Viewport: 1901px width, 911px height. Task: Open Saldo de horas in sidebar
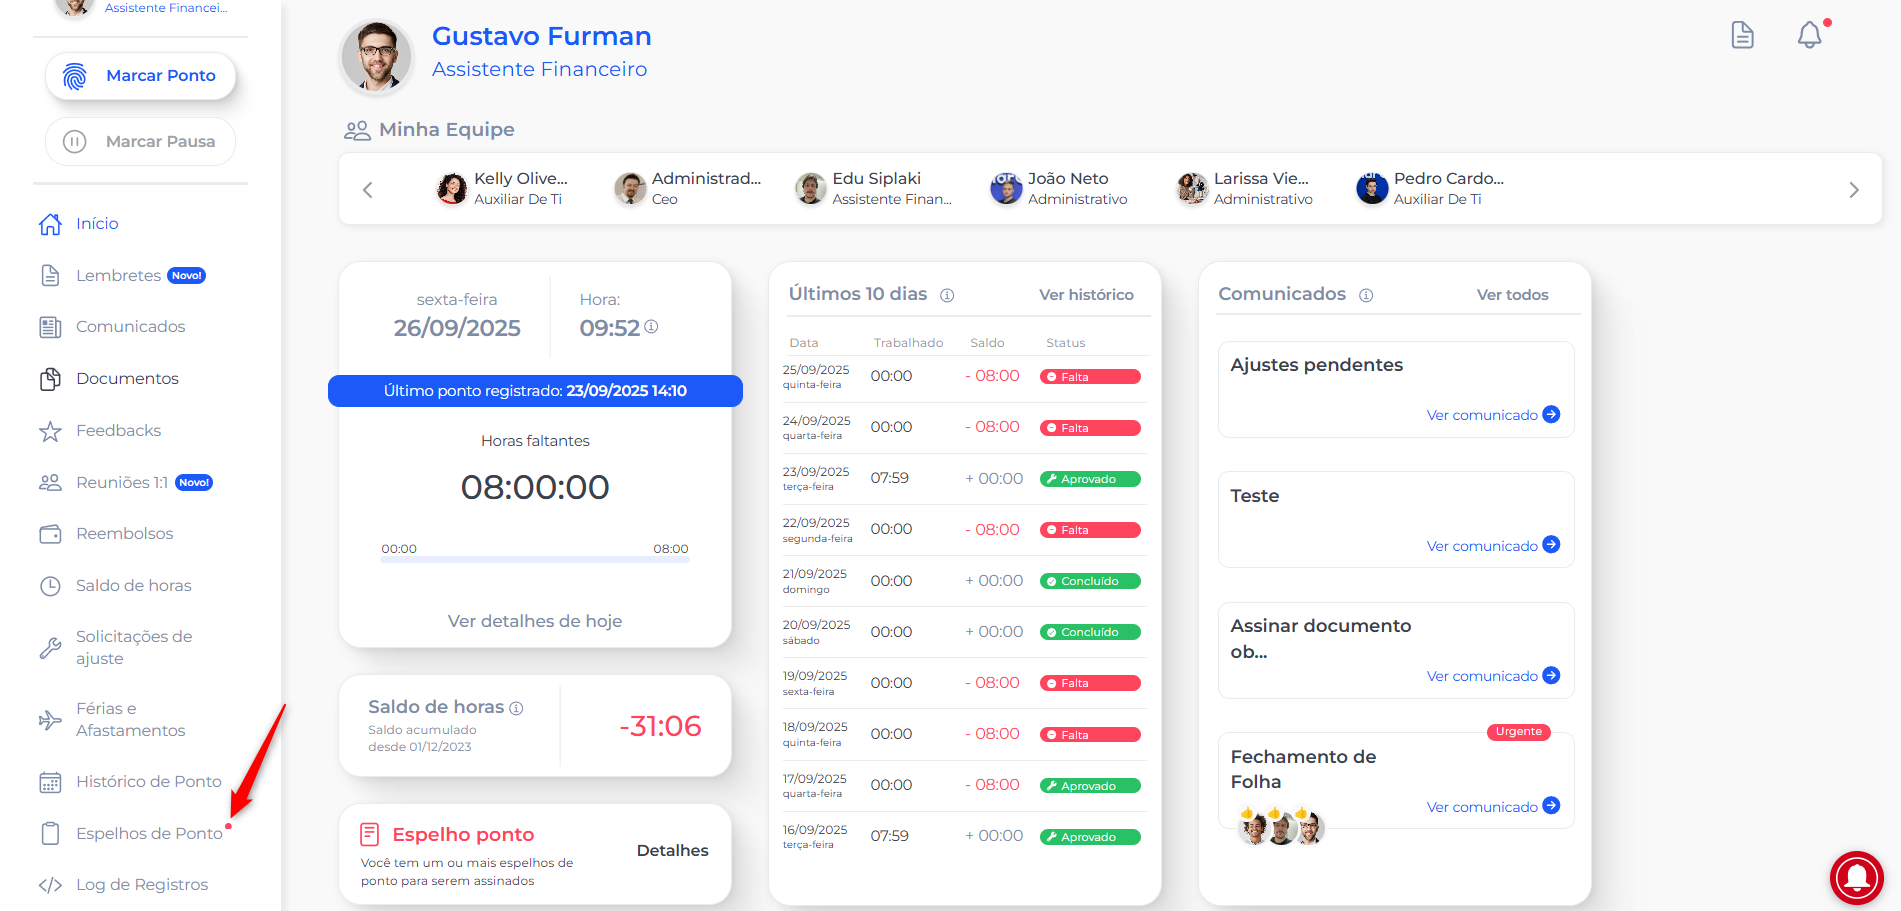[x=133, y=586]
